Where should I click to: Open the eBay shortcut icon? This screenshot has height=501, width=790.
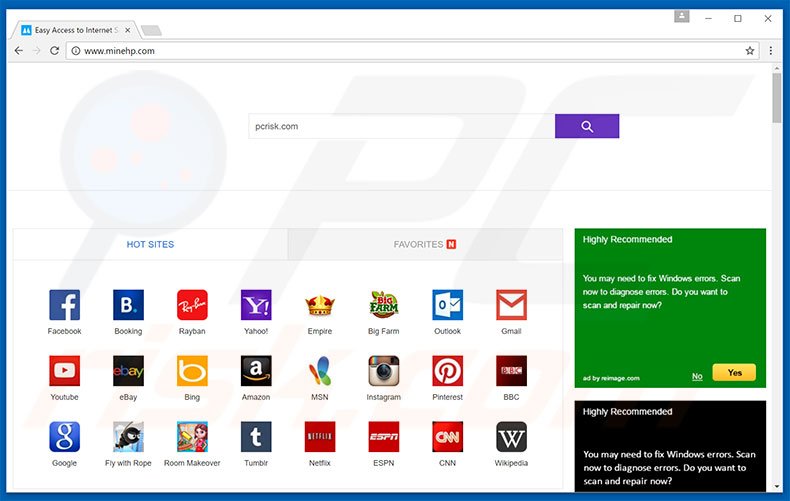pos(128,371)
